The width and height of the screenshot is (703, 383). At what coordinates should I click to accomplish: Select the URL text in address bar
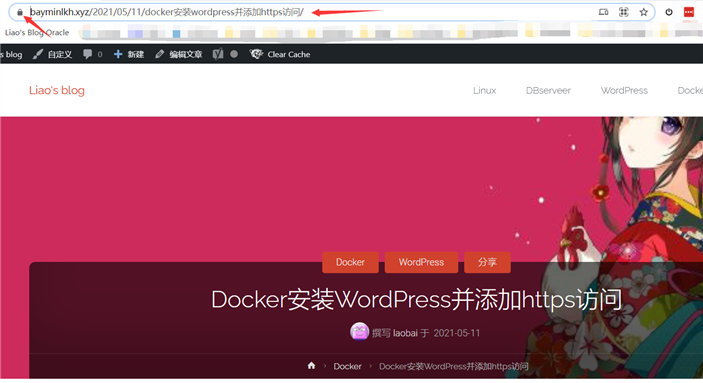click(167, 12)
